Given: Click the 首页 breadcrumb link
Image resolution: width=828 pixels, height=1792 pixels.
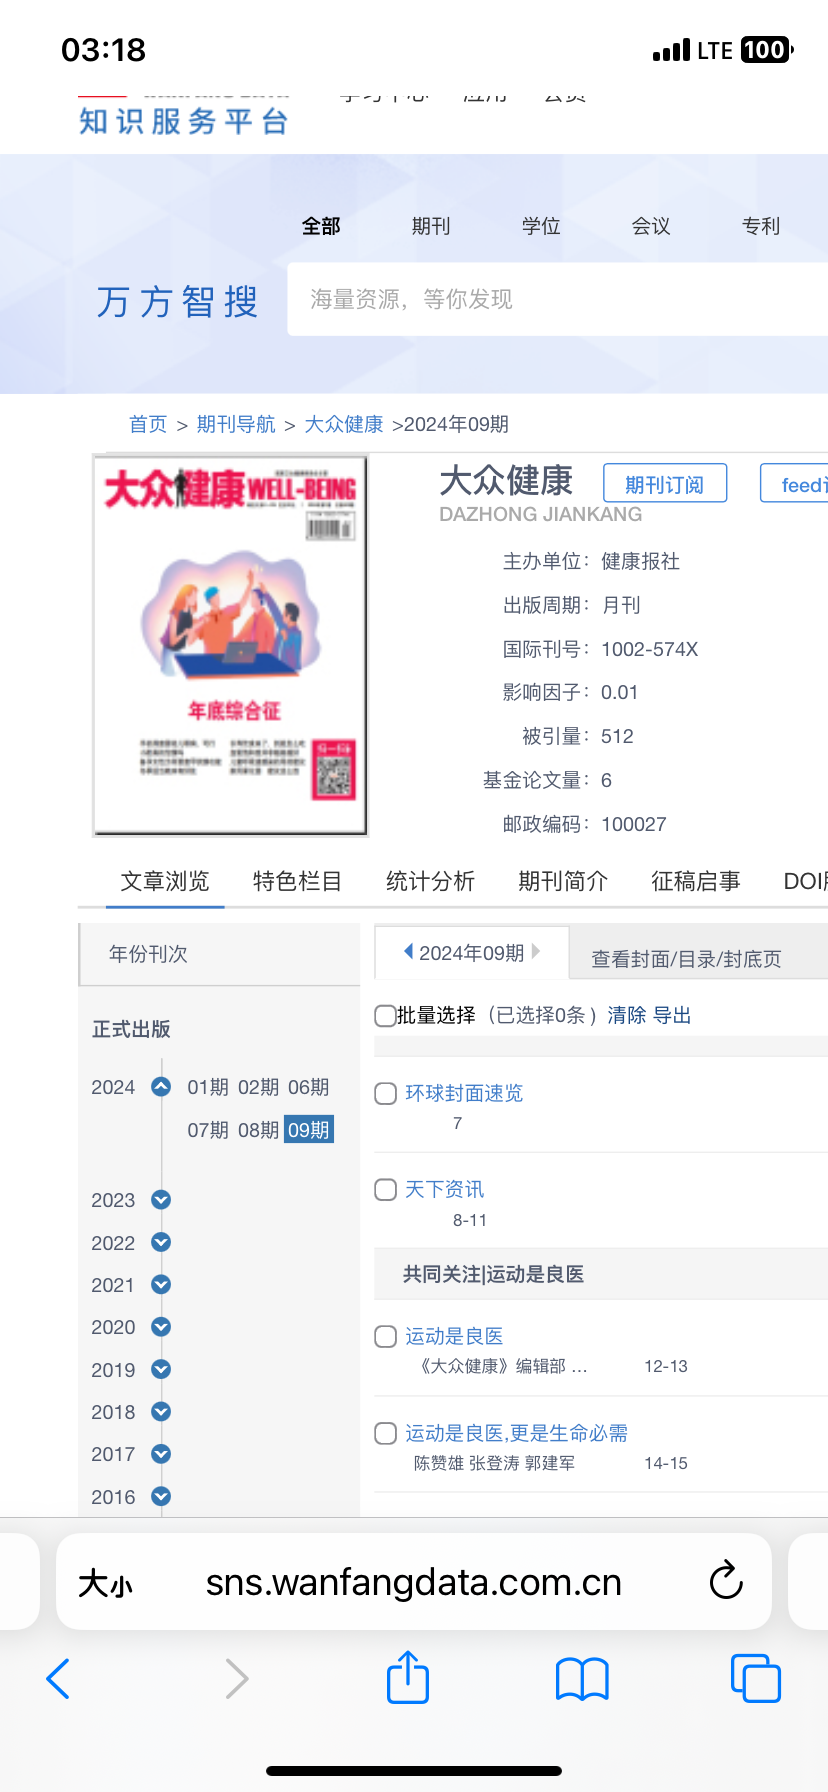Looking at the screenshot, I should [148, 424].
